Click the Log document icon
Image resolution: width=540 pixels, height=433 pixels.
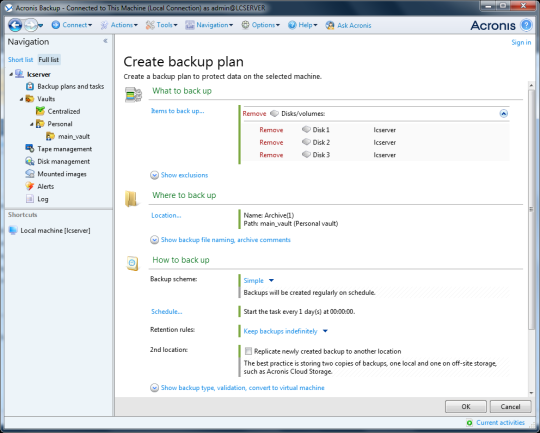(30, 199)
